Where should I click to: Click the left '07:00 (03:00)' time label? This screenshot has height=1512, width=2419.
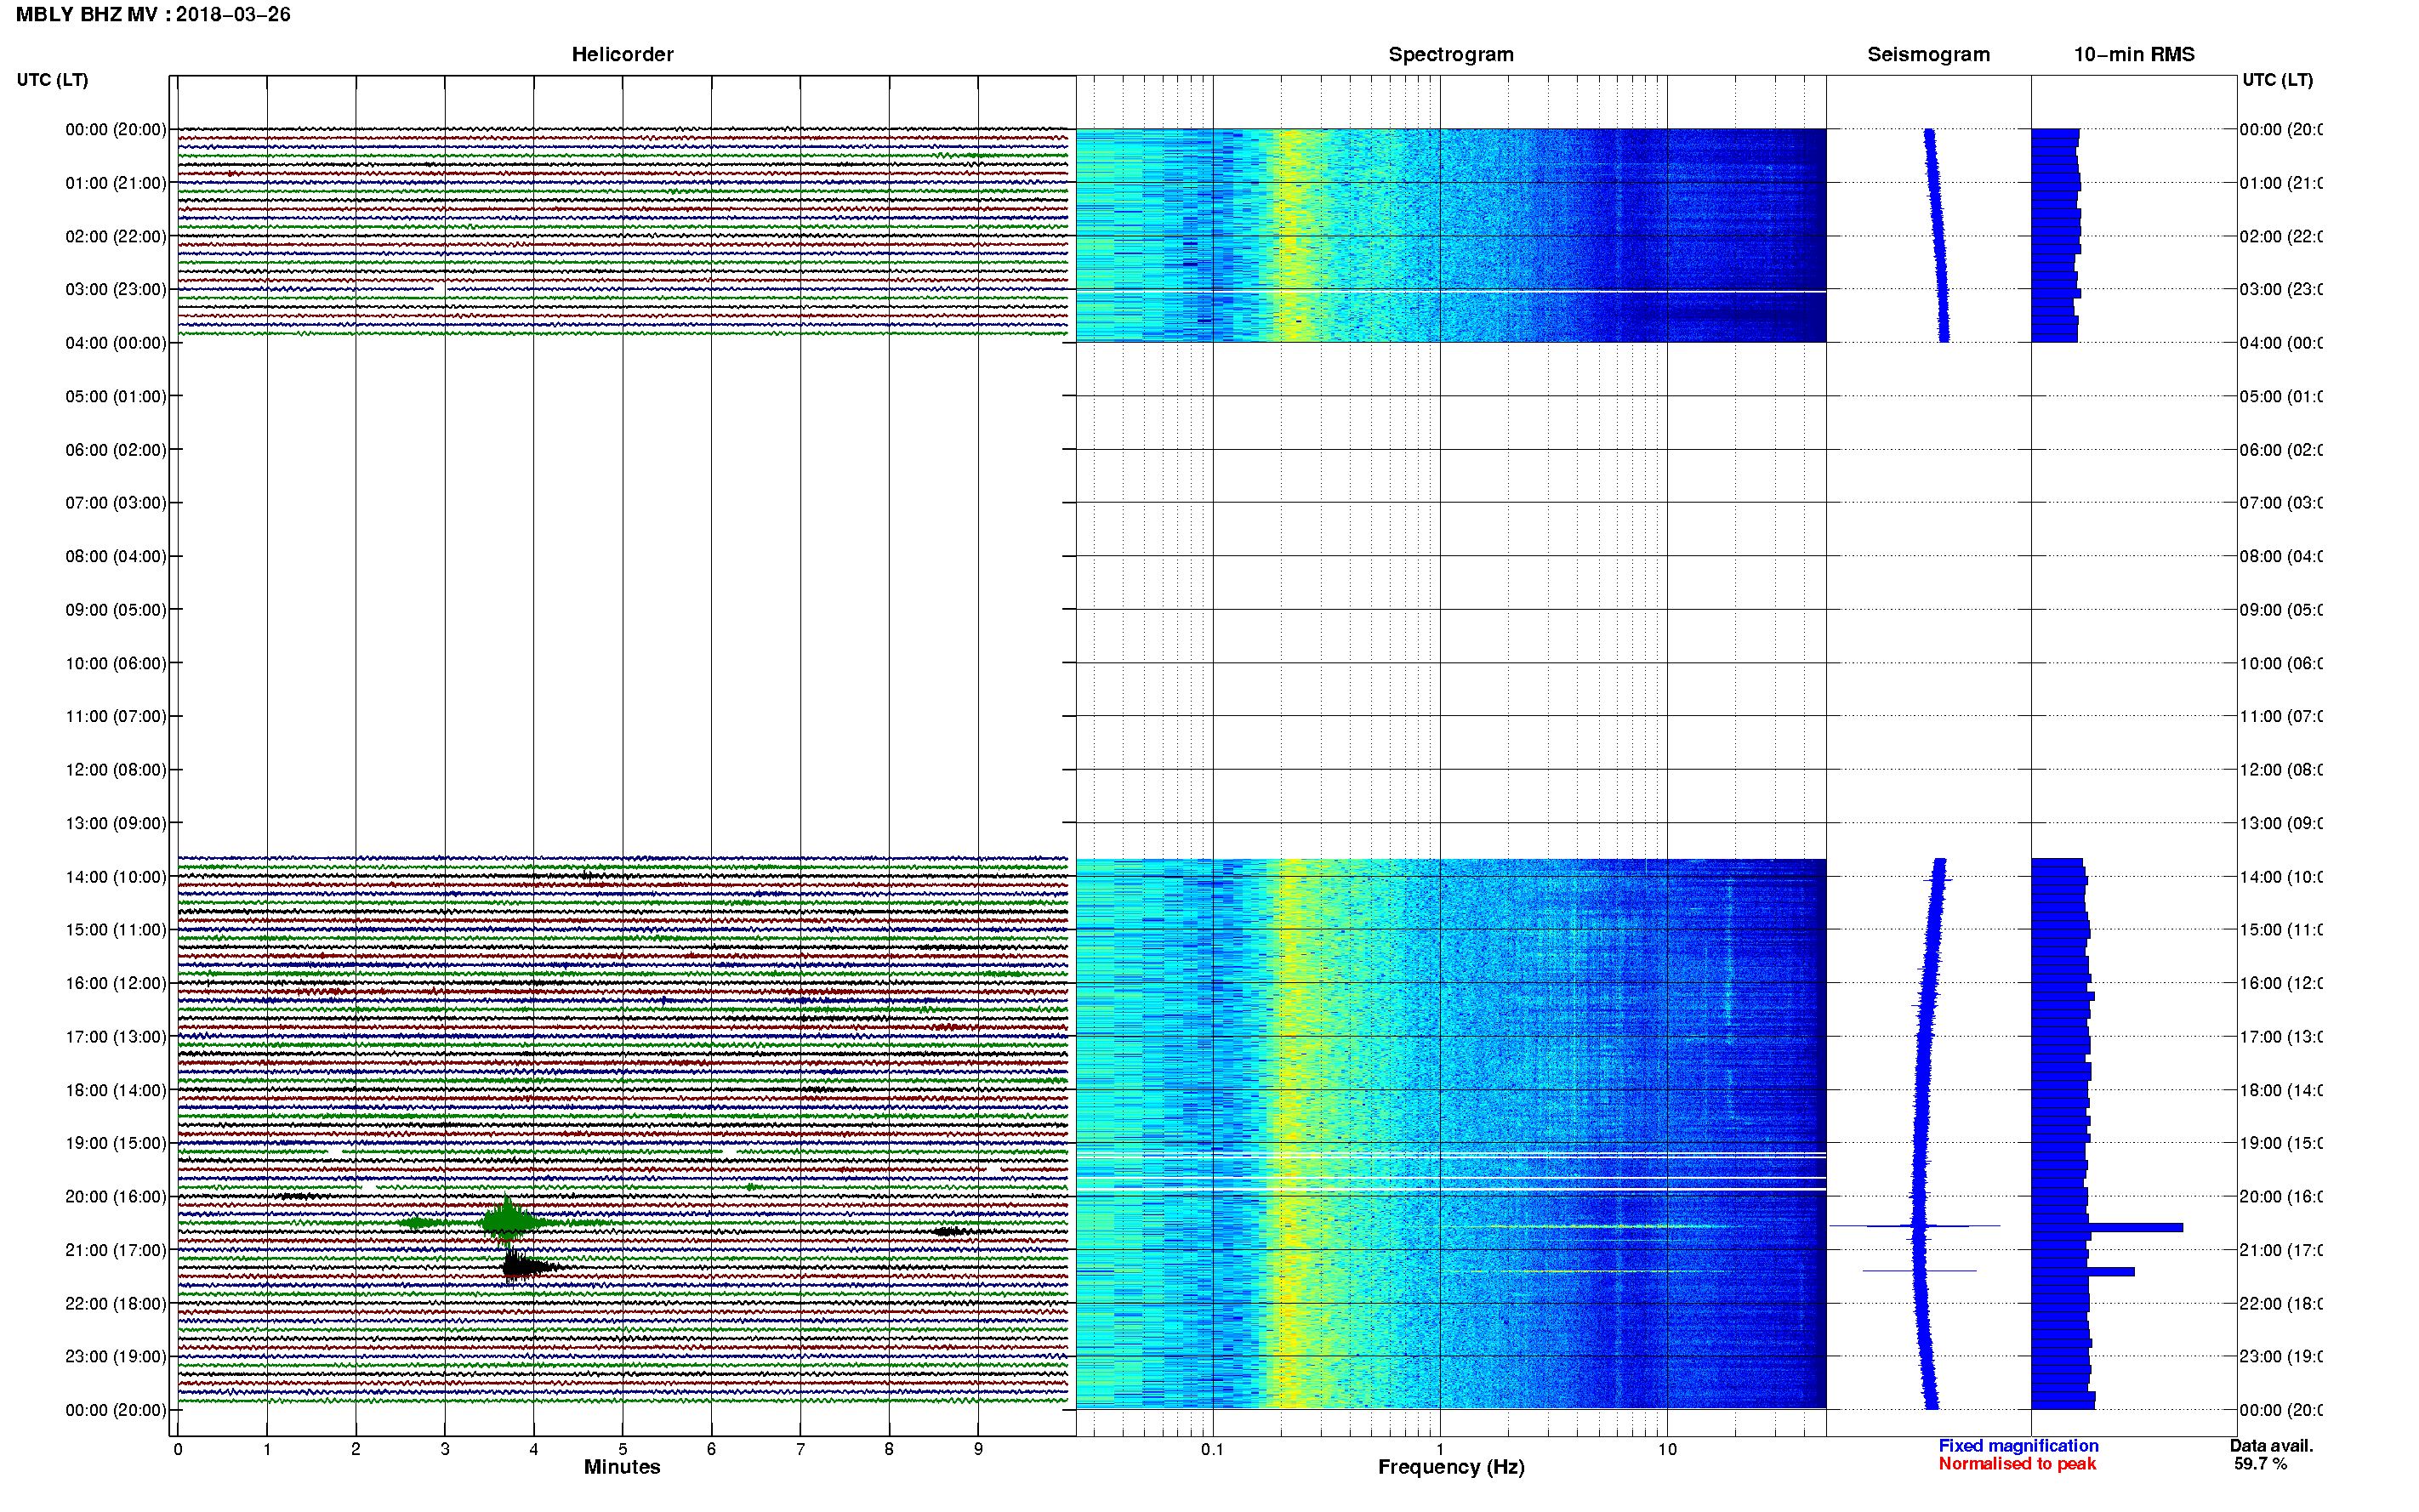(x=116, y=503)
